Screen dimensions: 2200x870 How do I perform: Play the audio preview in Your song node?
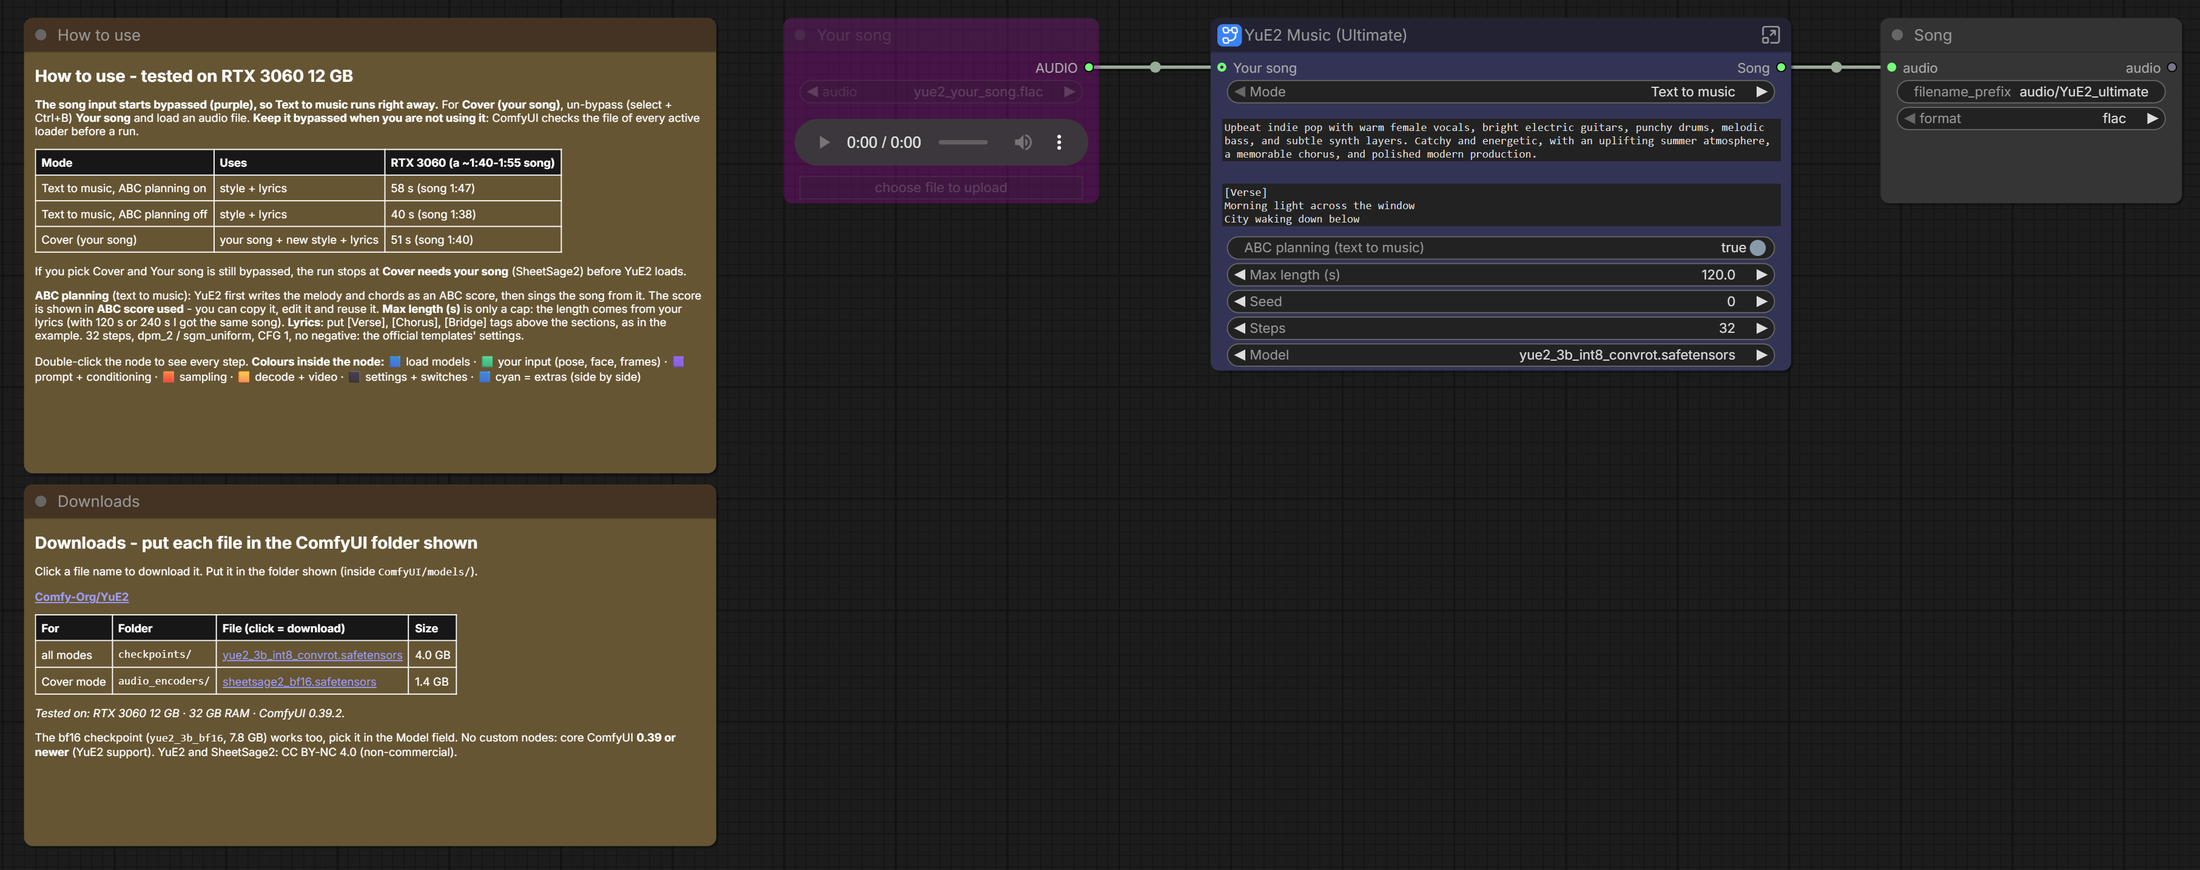point(824,142)
